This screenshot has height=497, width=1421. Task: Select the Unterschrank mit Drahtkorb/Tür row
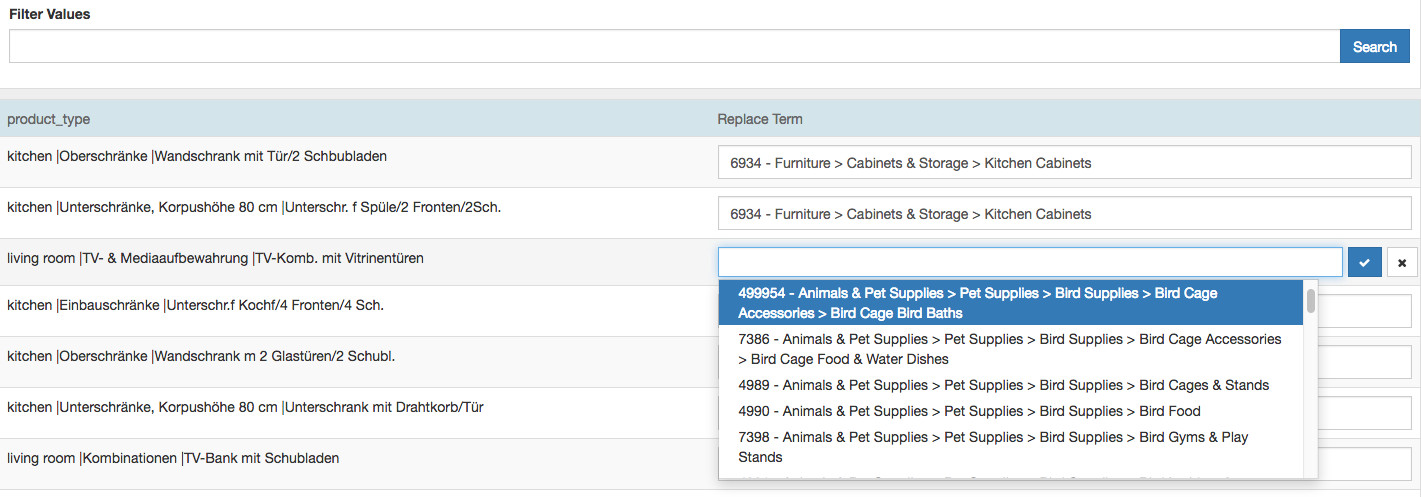coord(245,408)
